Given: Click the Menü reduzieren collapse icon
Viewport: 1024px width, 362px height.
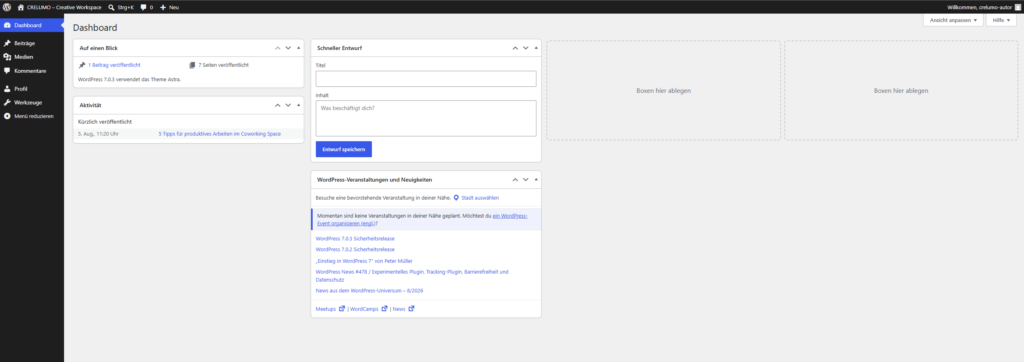Looking at the screenshot, I should tap(7, 116).
